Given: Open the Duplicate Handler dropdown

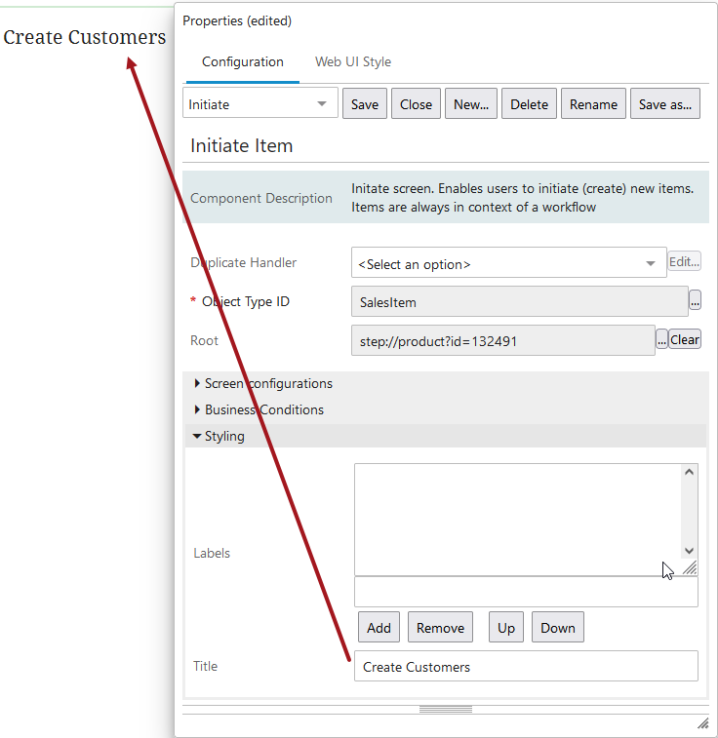Looking at the screenshot, I should tap(509, 263).
